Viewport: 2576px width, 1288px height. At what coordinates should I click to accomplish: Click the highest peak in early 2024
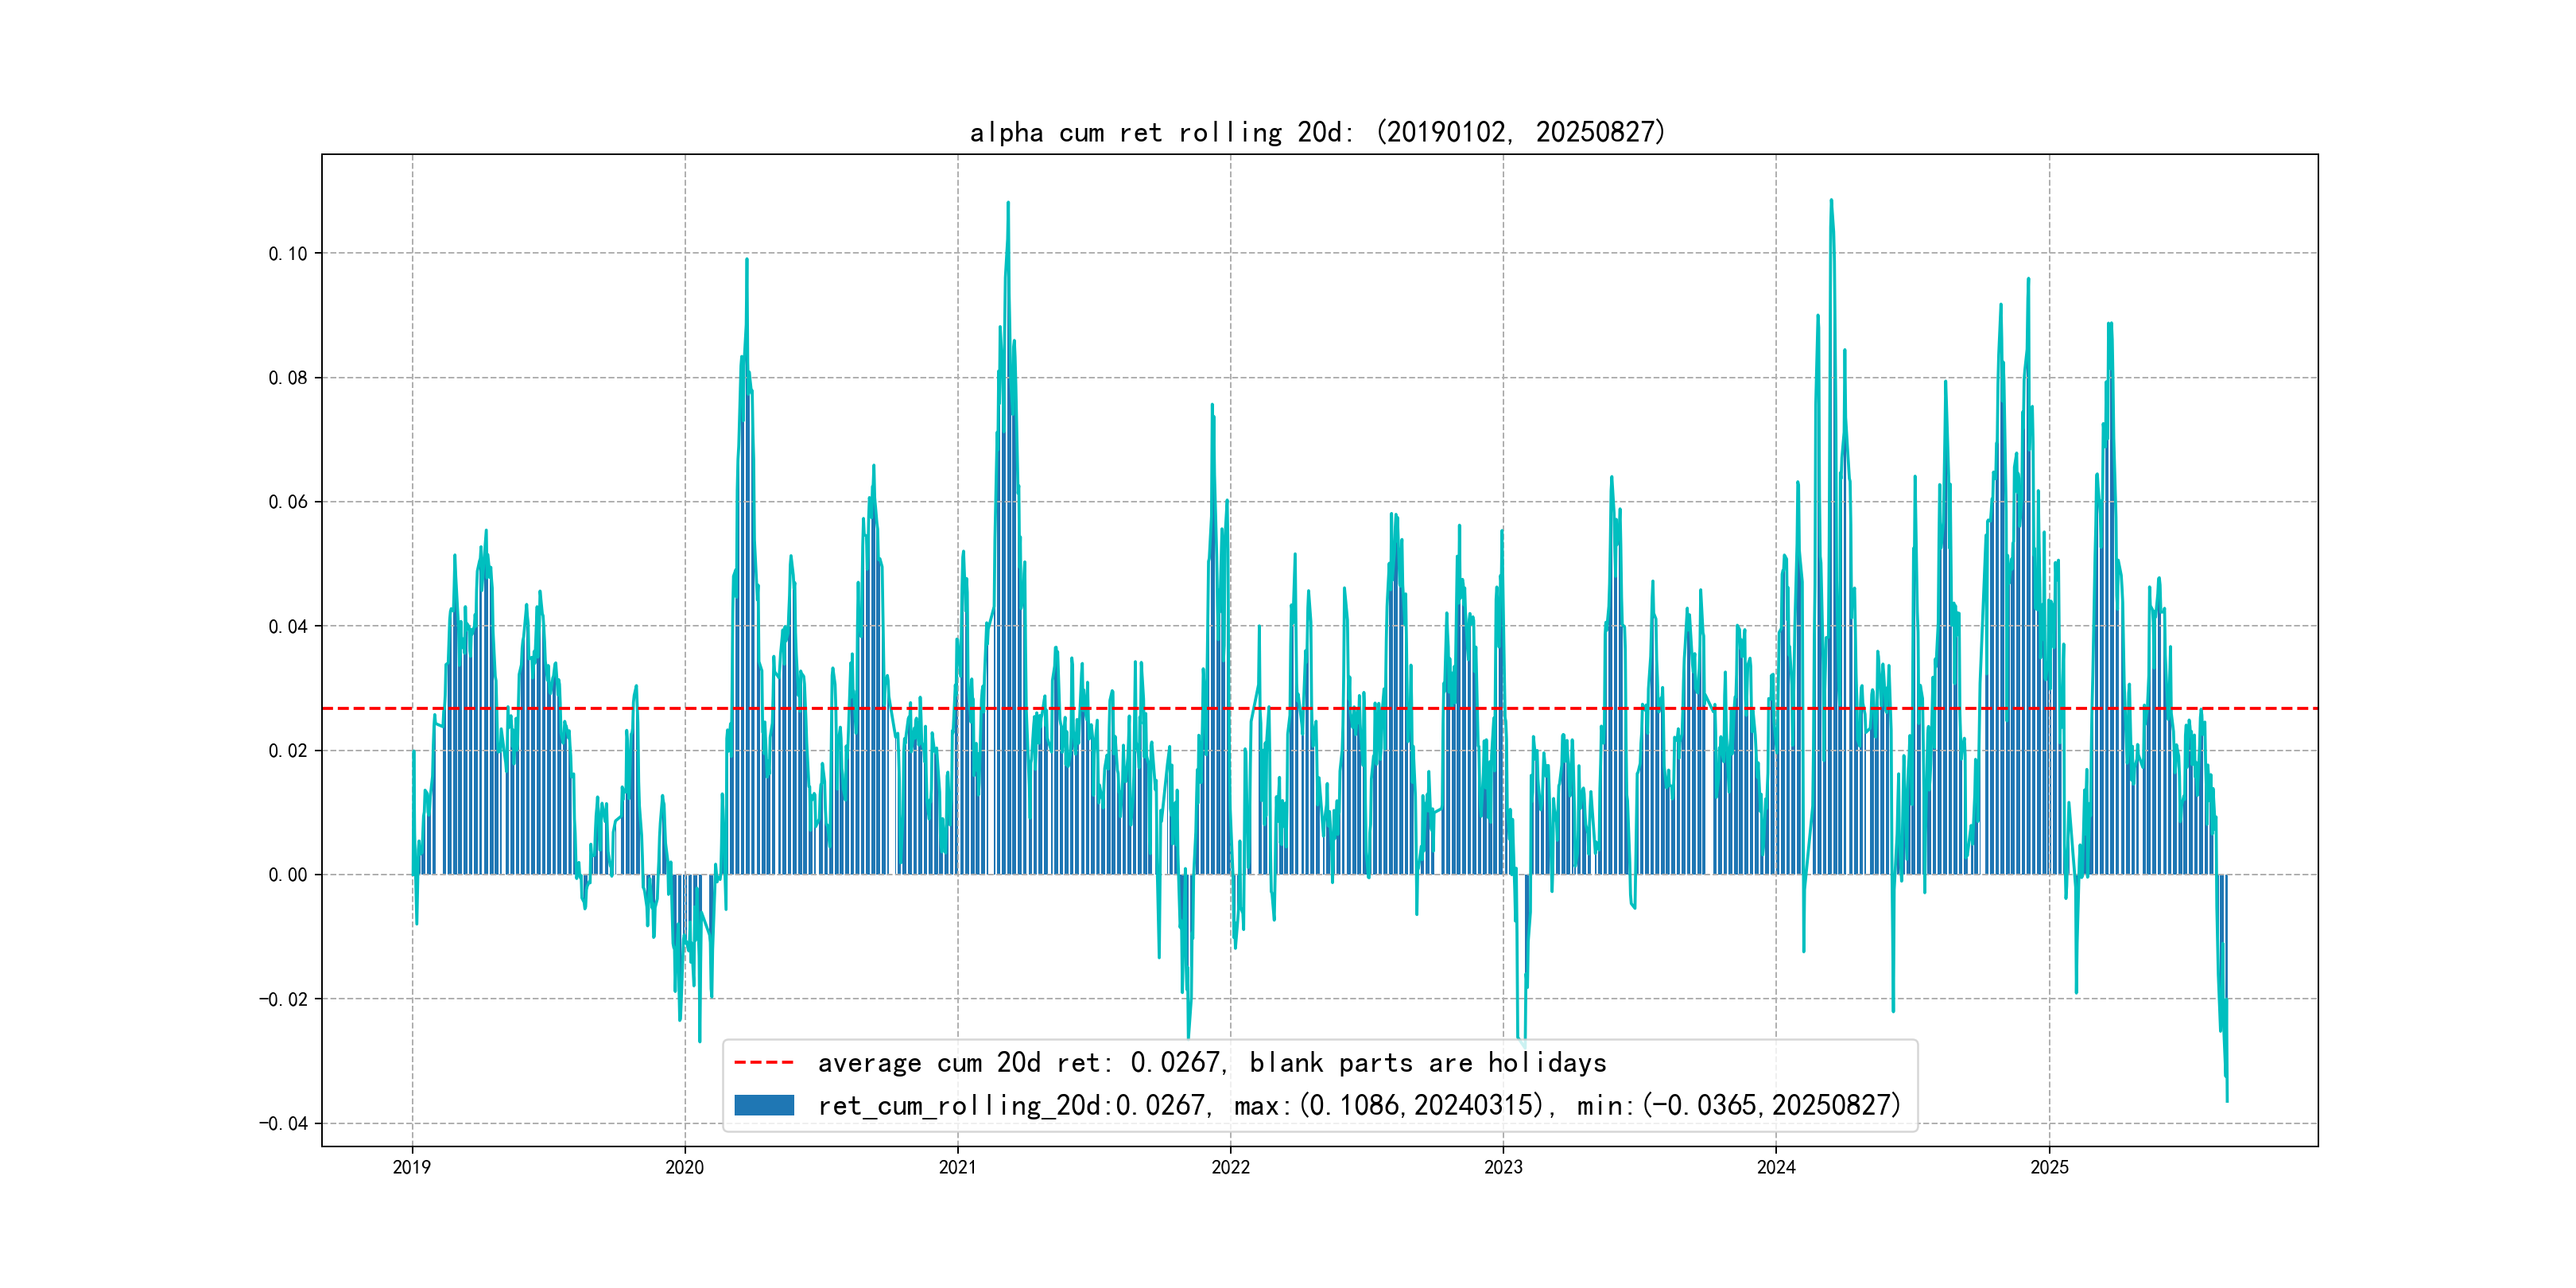pos(1831,201)
